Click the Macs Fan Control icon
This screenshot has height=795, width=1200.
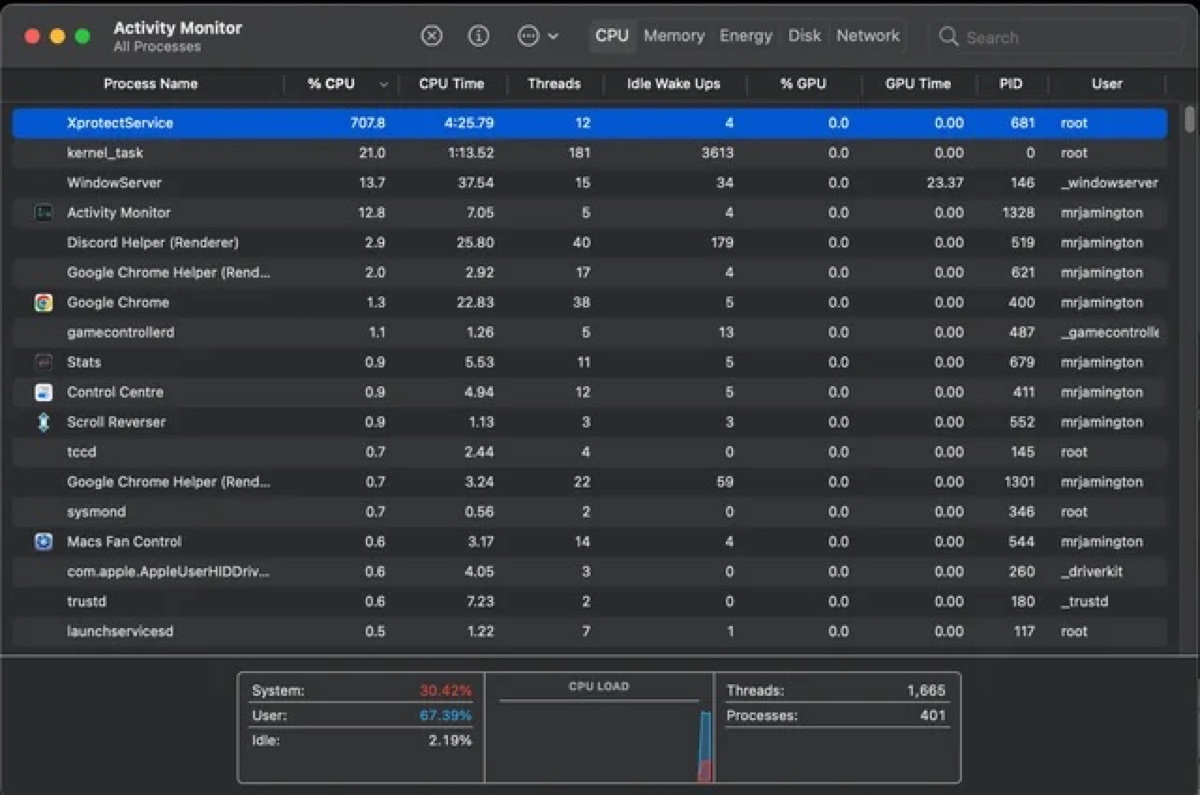[43, 542]
